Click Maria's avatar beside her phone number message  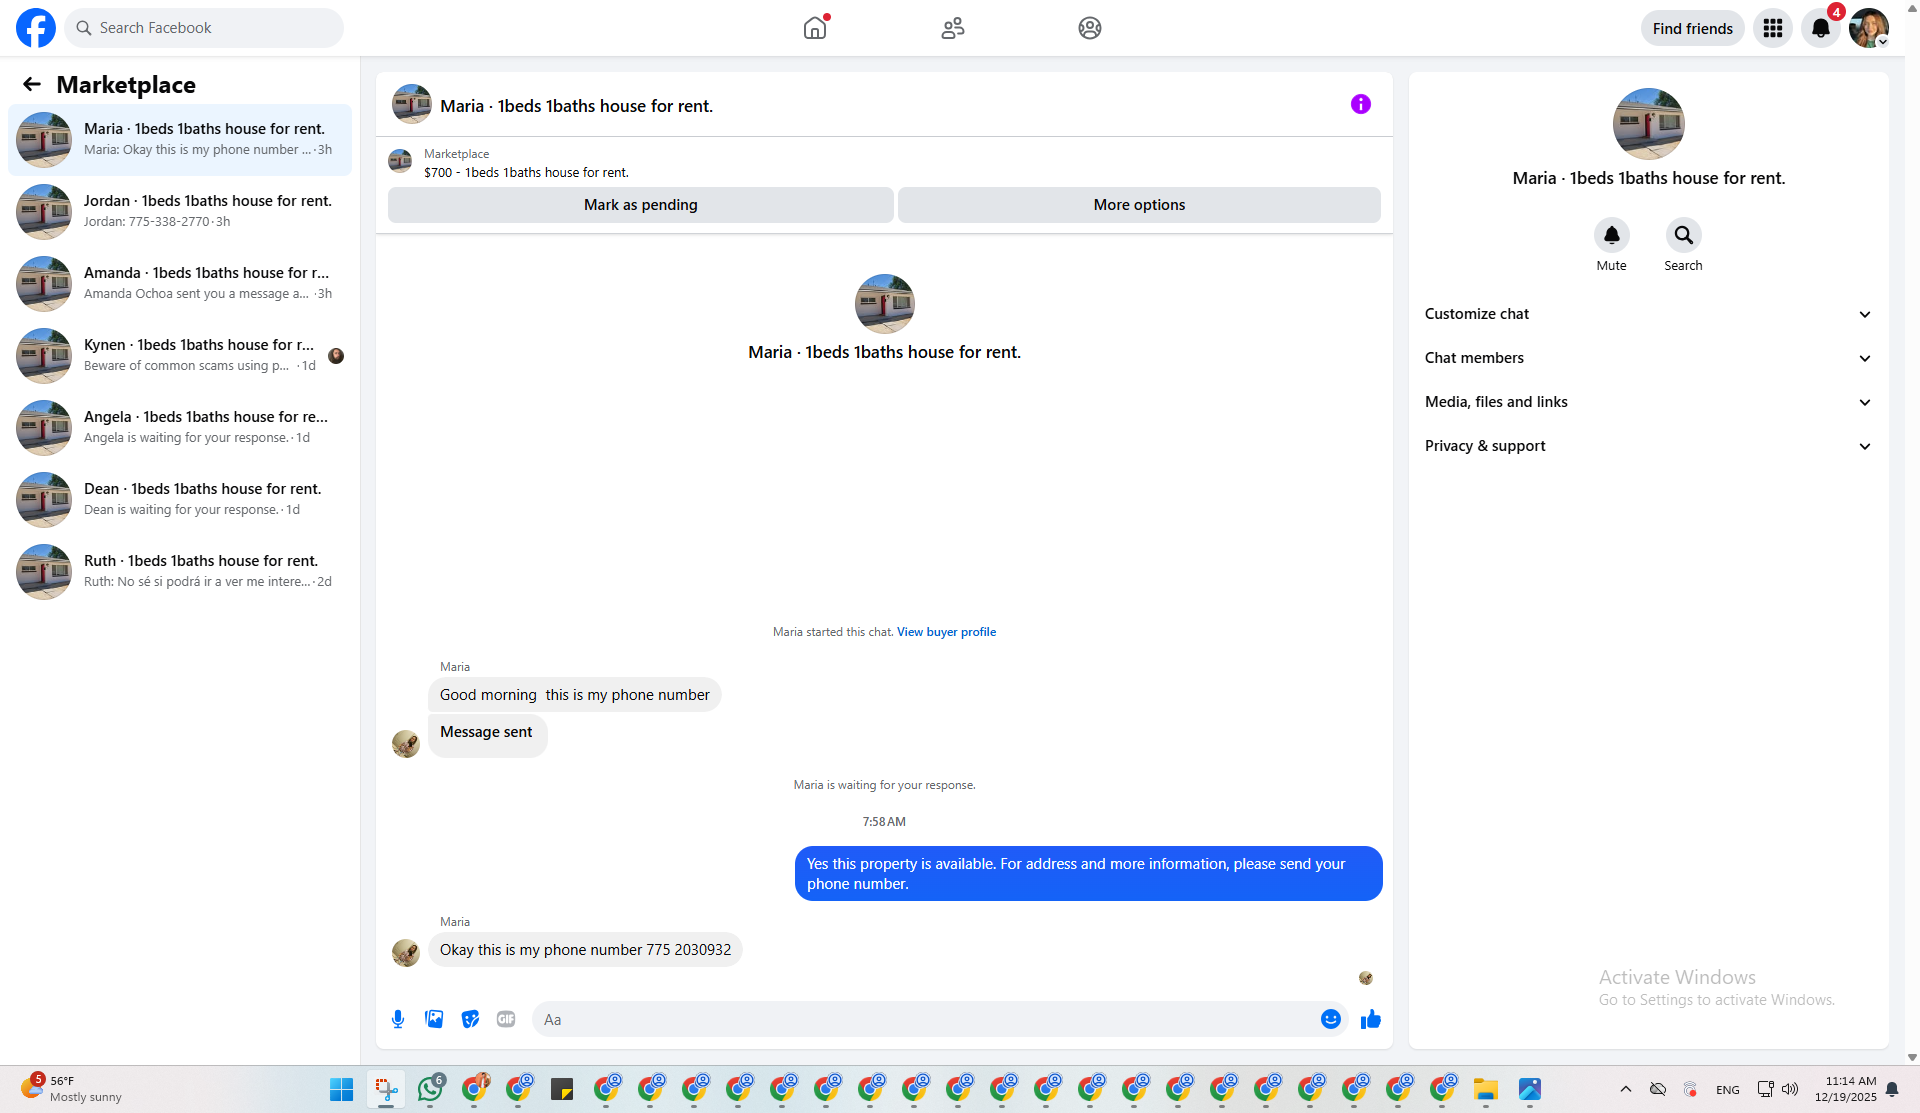406,952
